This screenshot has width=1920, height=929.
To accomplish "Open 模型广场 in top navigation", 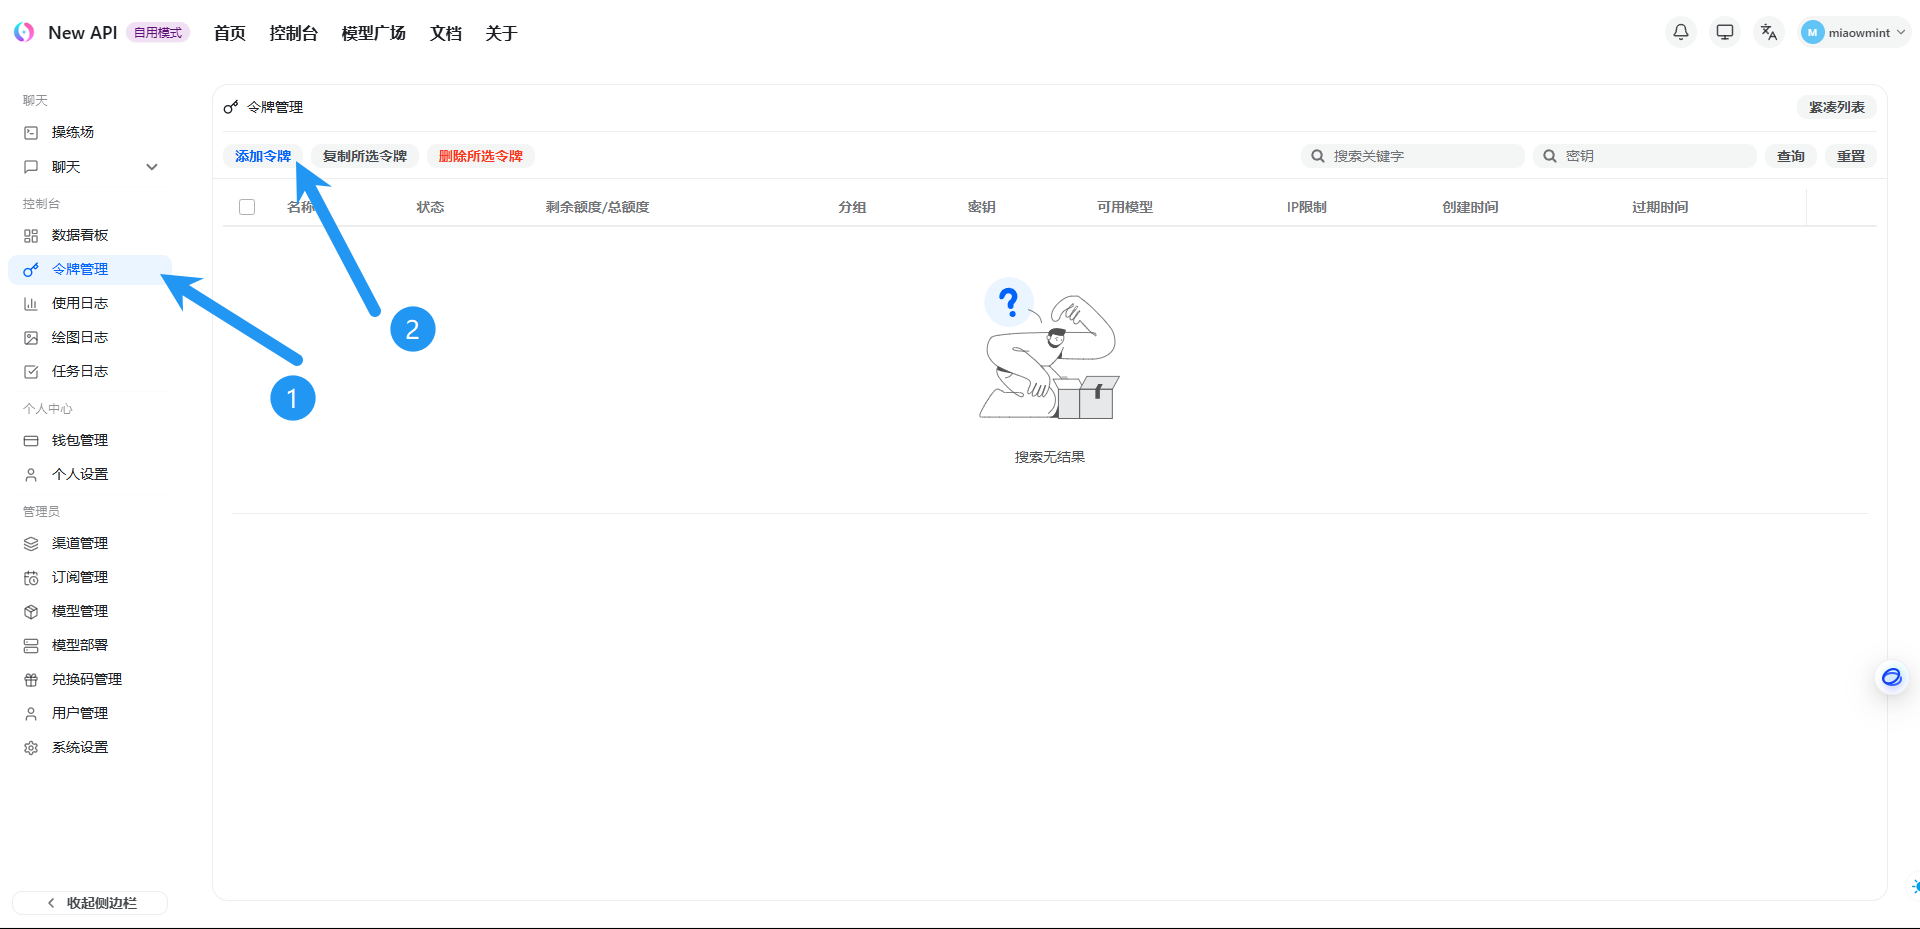I will coord(373,33).
